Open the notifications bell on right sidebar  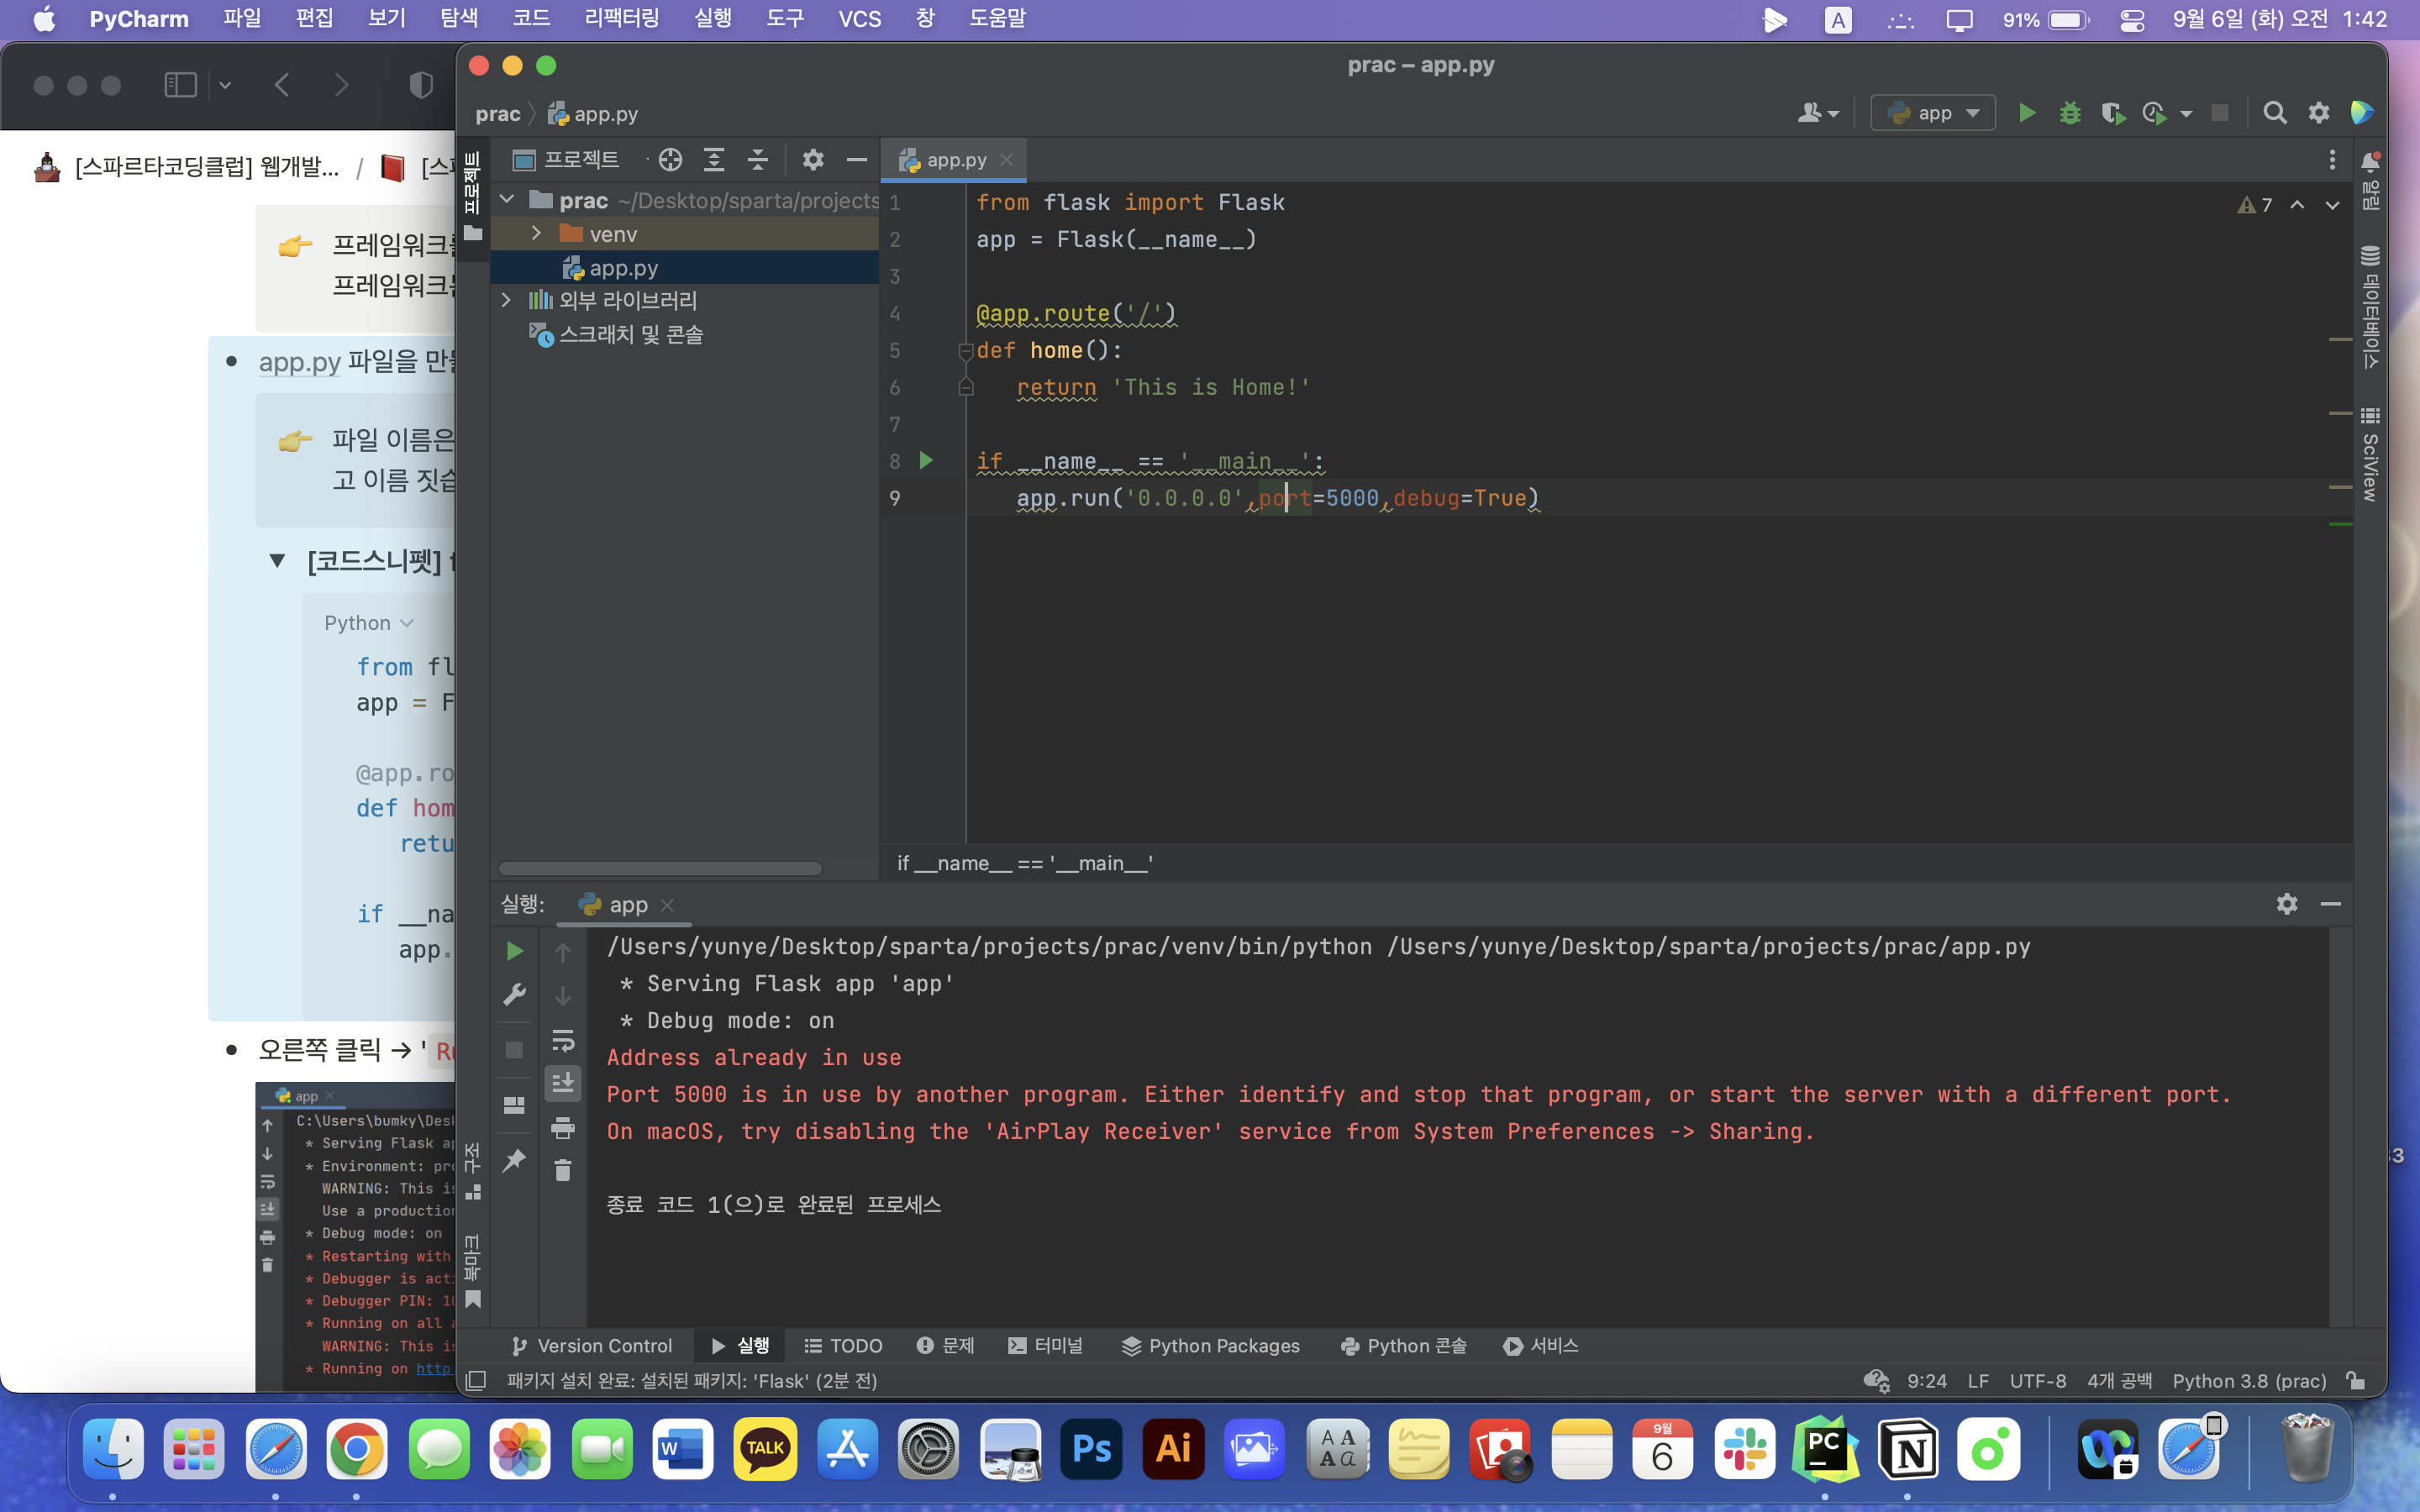click(x=2370, y=161)
